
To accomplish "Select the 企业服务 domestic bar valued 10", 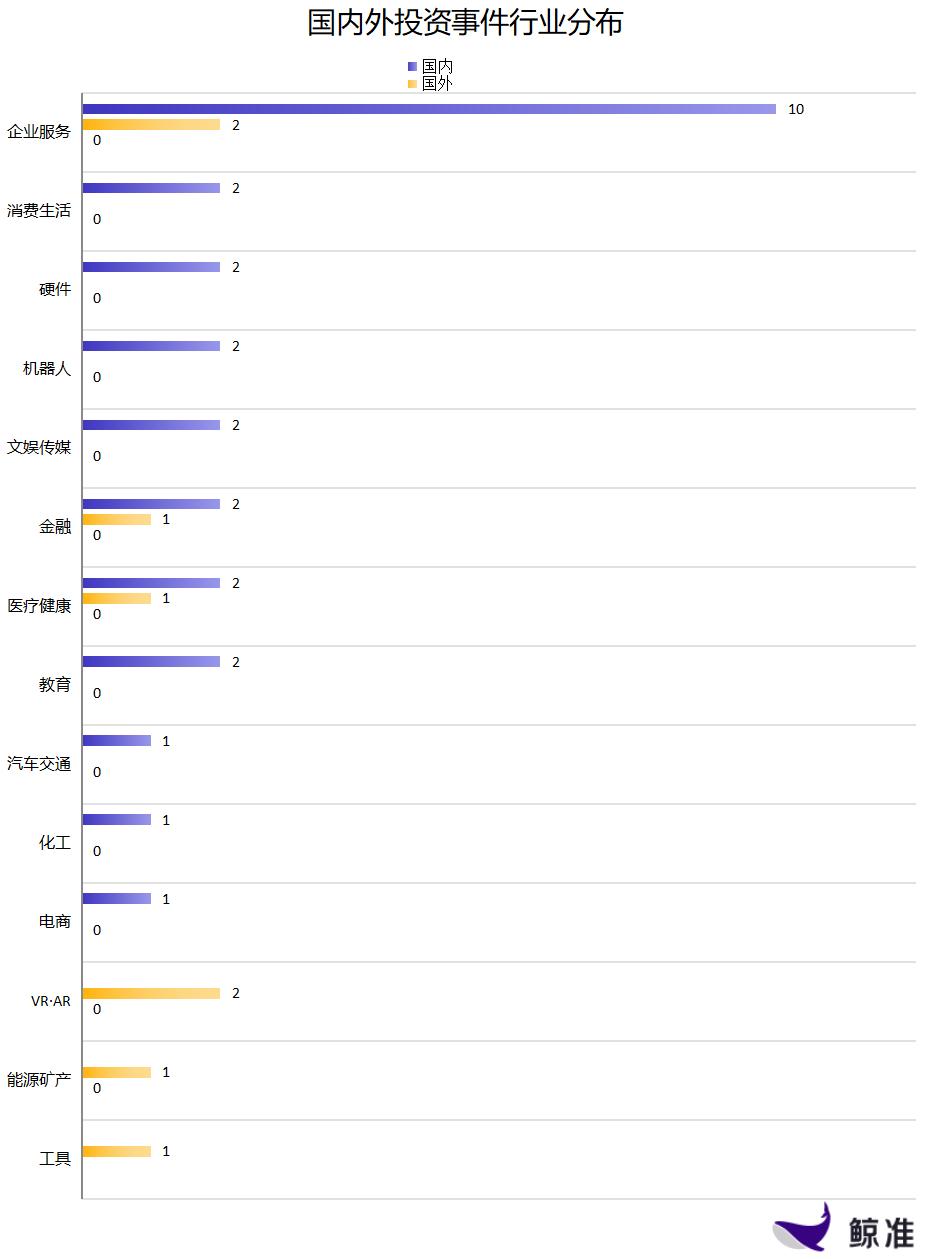I will pyautogui.click(x=429, y=109).
